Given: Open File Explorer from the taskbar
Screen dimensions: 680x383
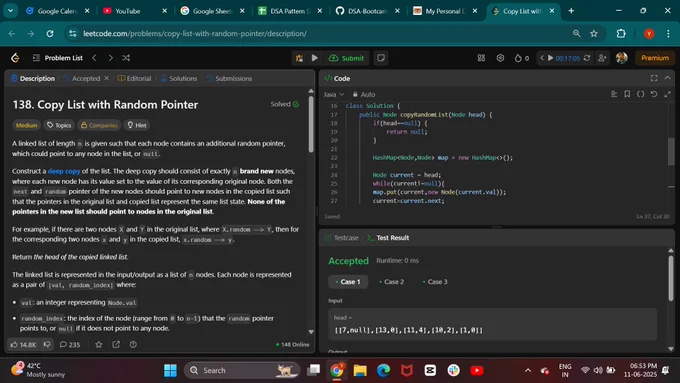Looking at the screenshot, I should click(360, 370).
